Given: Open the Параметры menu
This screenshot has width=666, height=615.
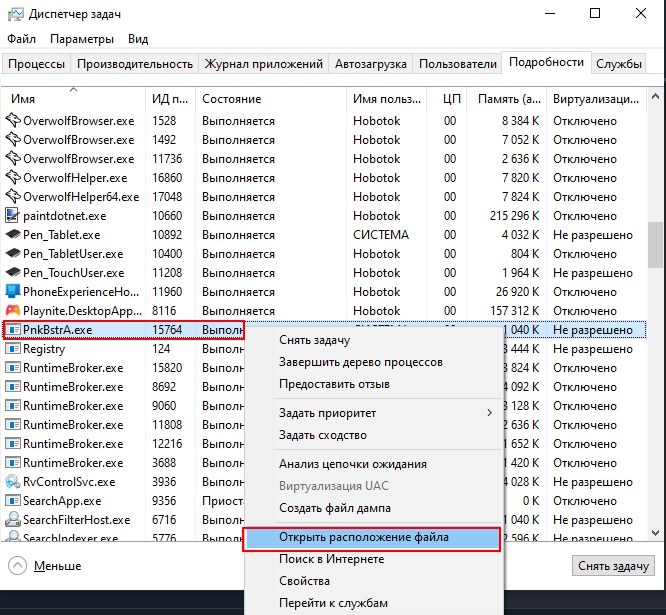Looking at the screenshot, I should (x=82, y=39).
